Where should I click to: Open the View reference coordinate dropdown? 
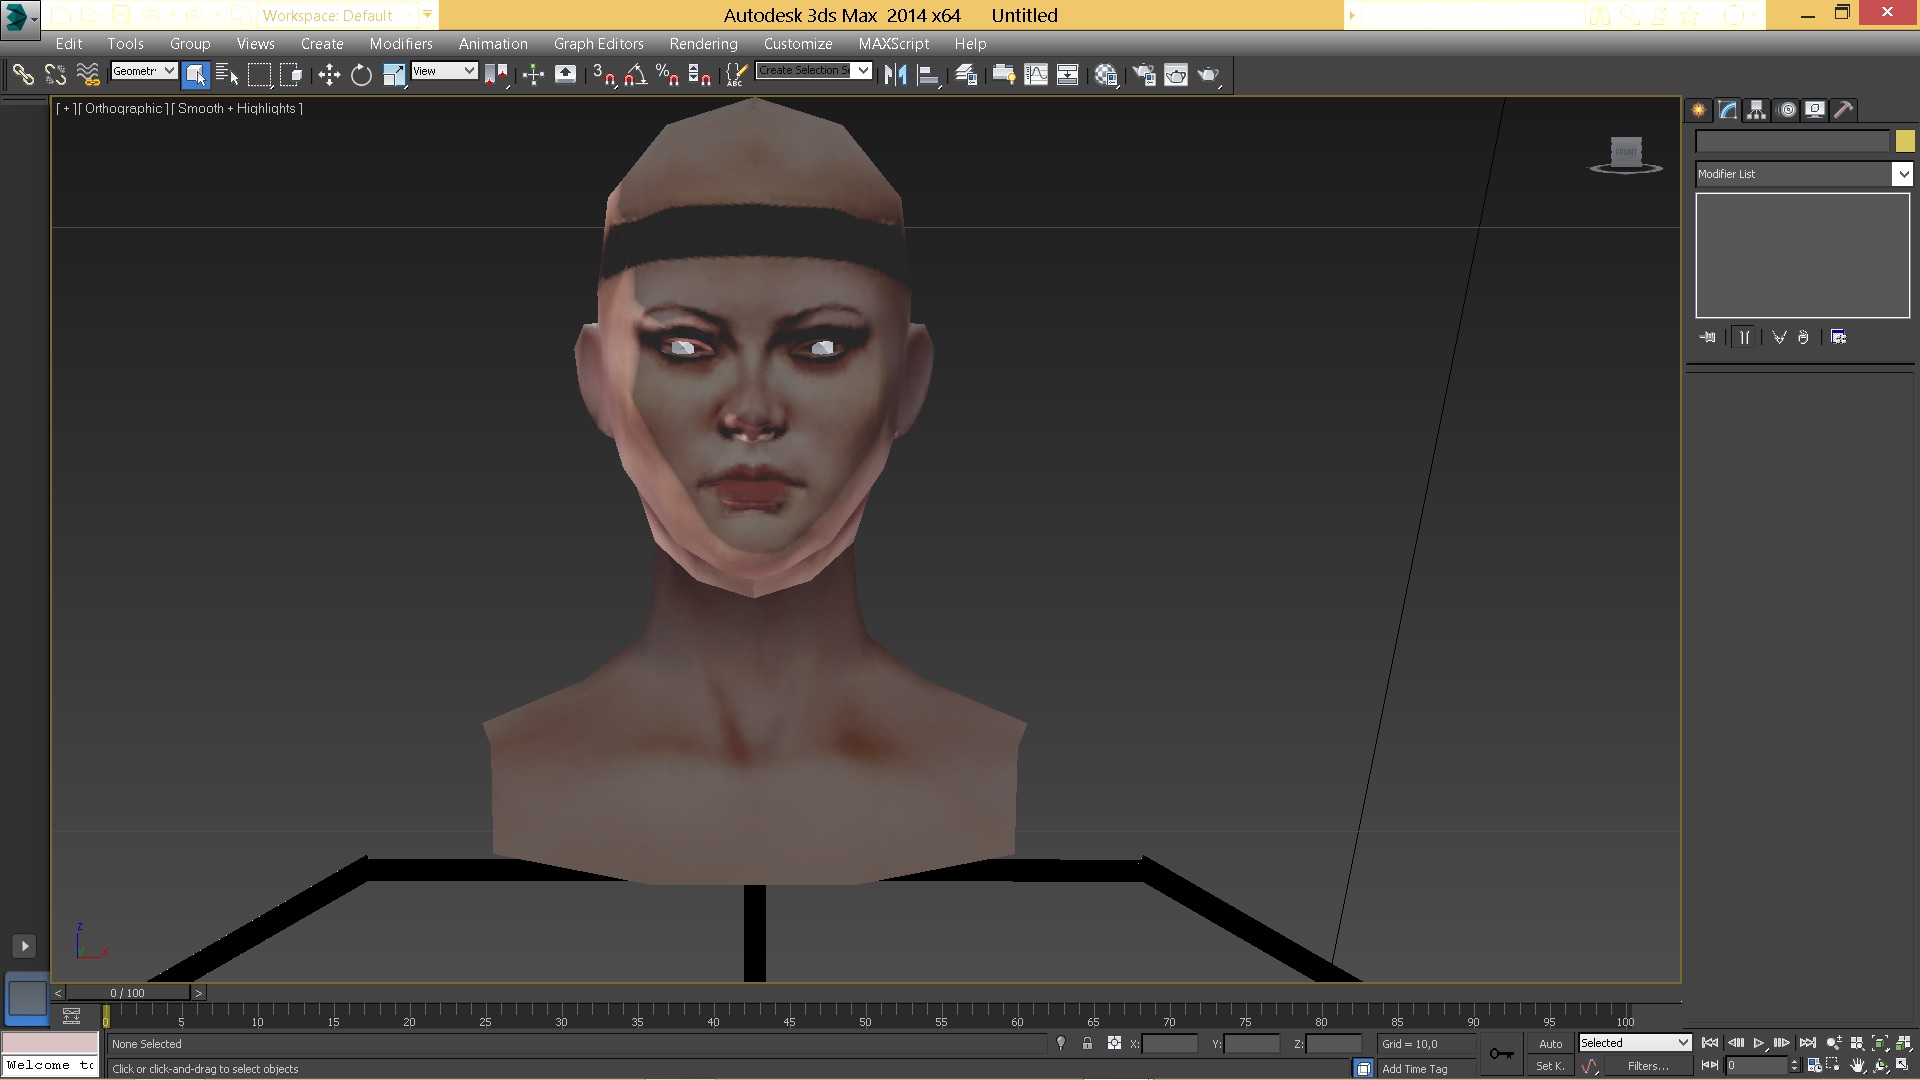(444, 71)
